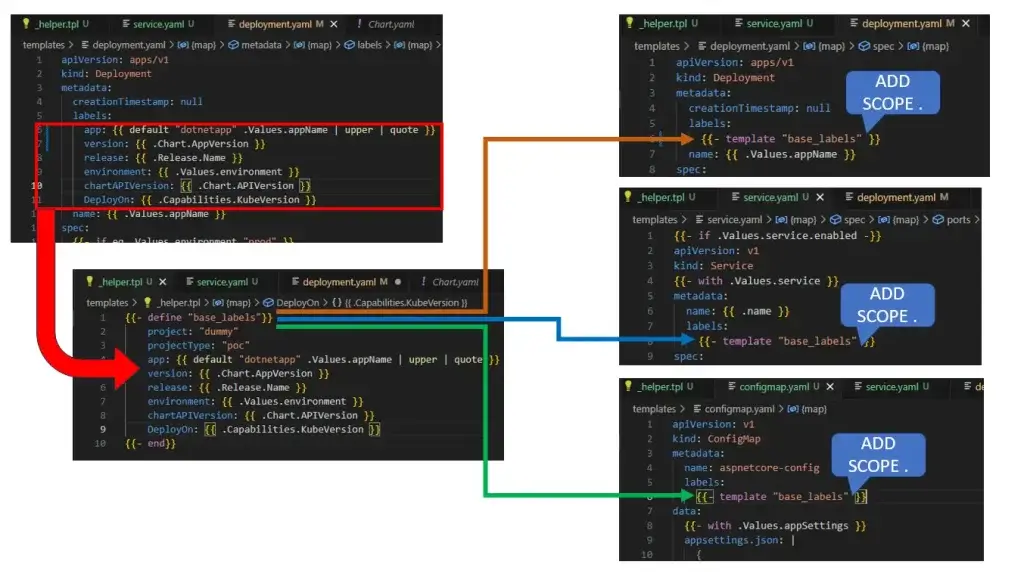Close the _helper.tpl tab in the _helper.tpl editor
Viewport: 1024px width, 574px height.
pos(163,281)
